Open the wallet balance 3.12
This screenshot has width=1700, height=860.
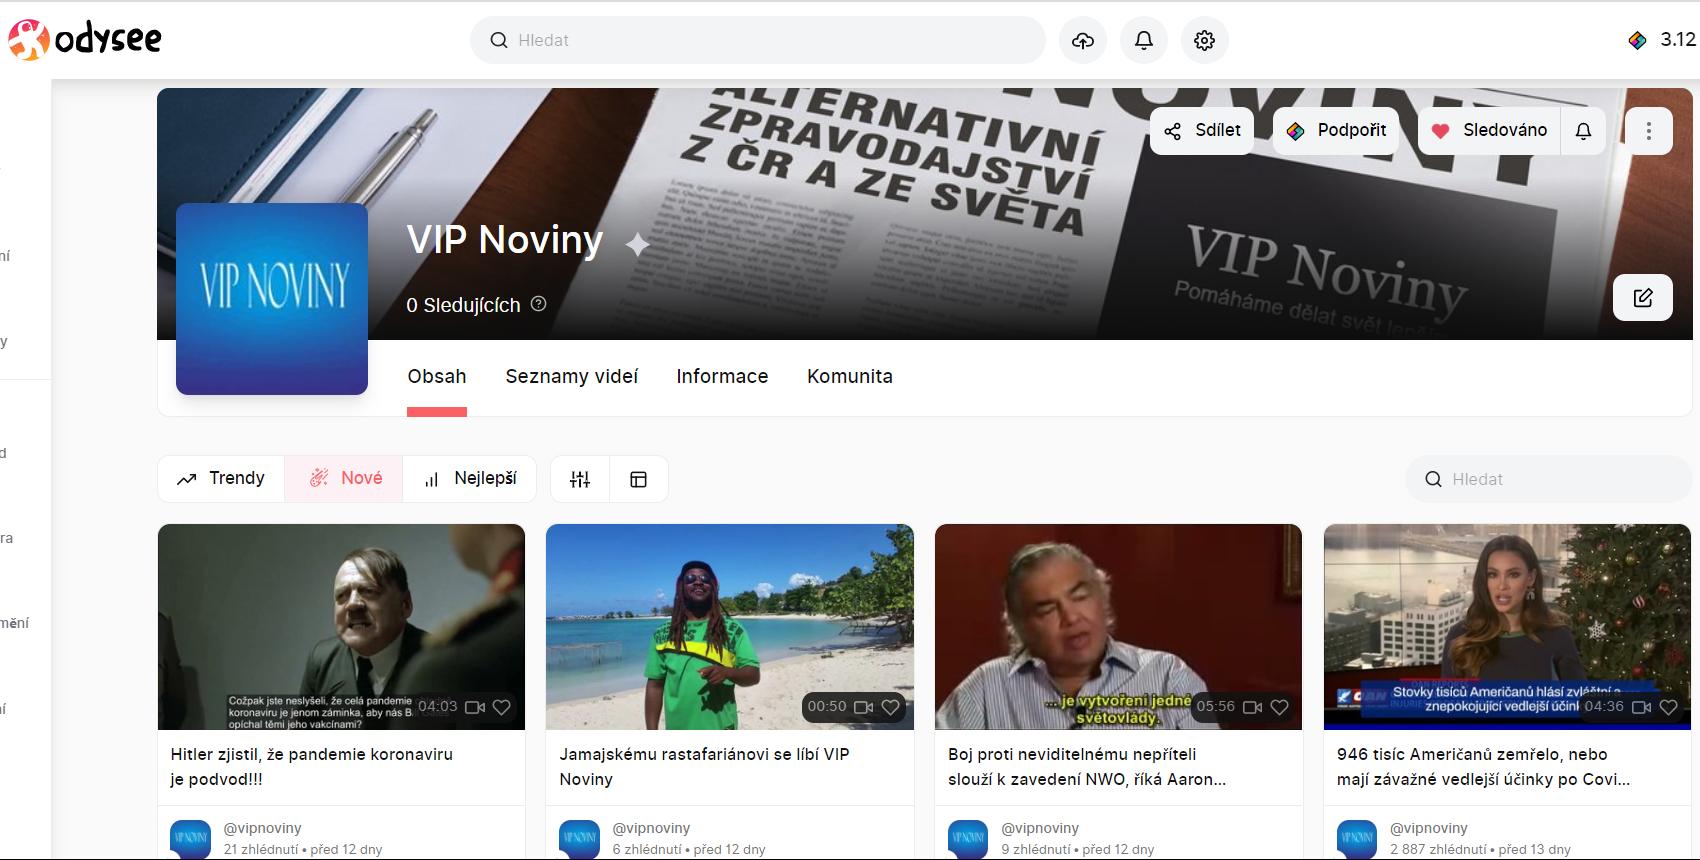pos(1662,40)
